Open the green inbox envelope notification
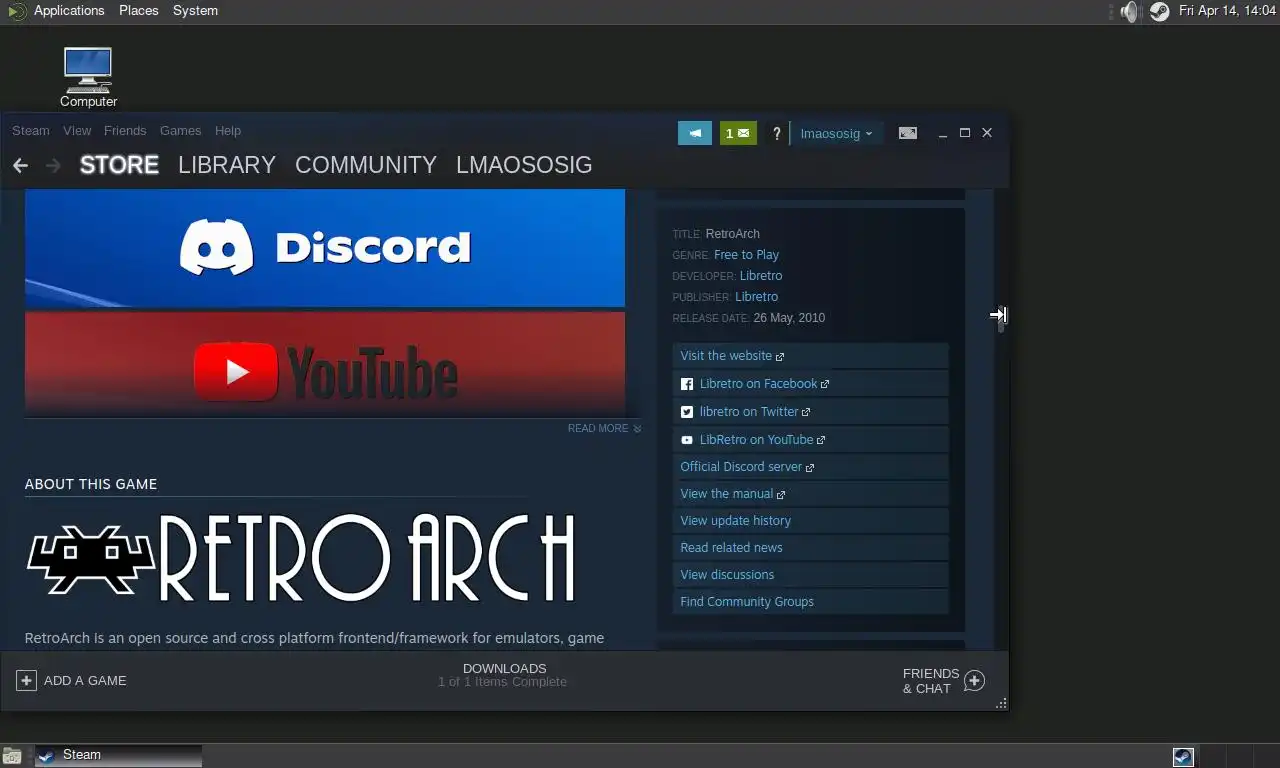1280x768 pixels. pyautogui.click(x=738, y=133)
